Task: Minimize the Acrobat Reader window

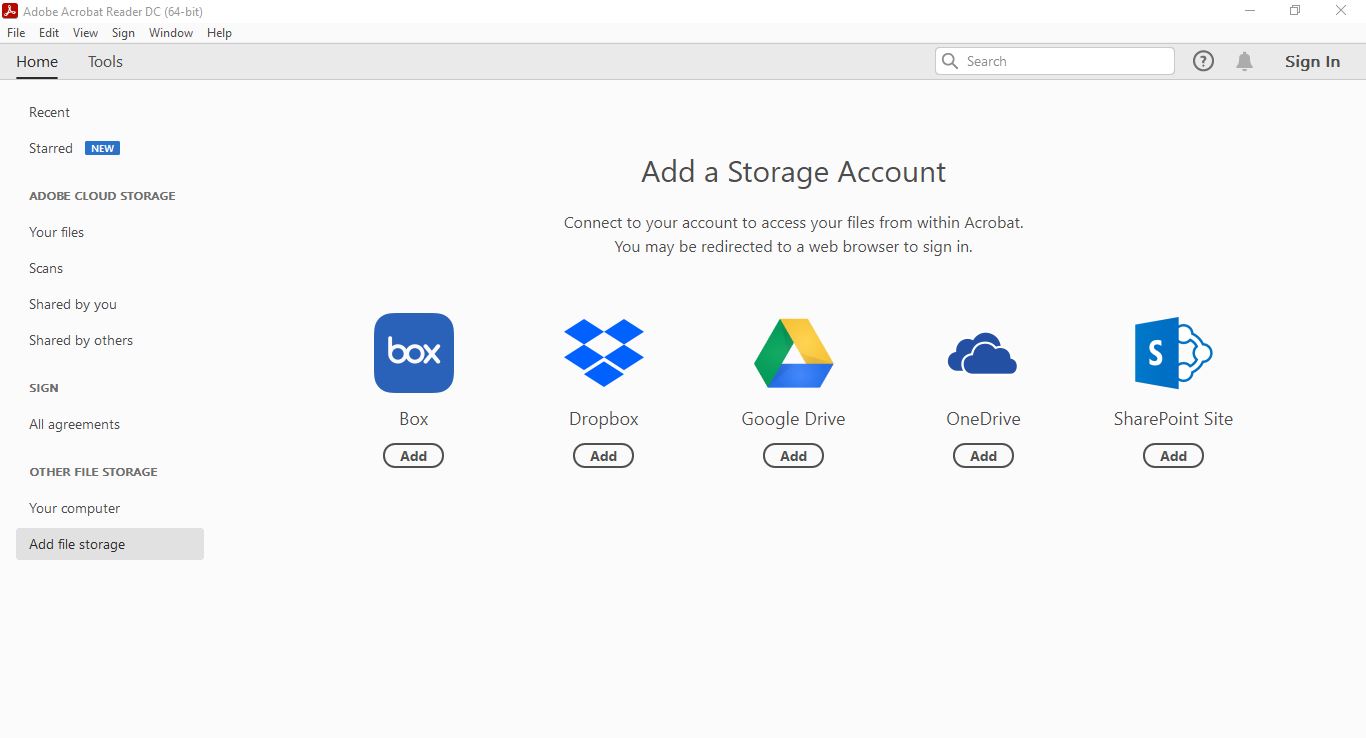Action: pos(1250,11)
